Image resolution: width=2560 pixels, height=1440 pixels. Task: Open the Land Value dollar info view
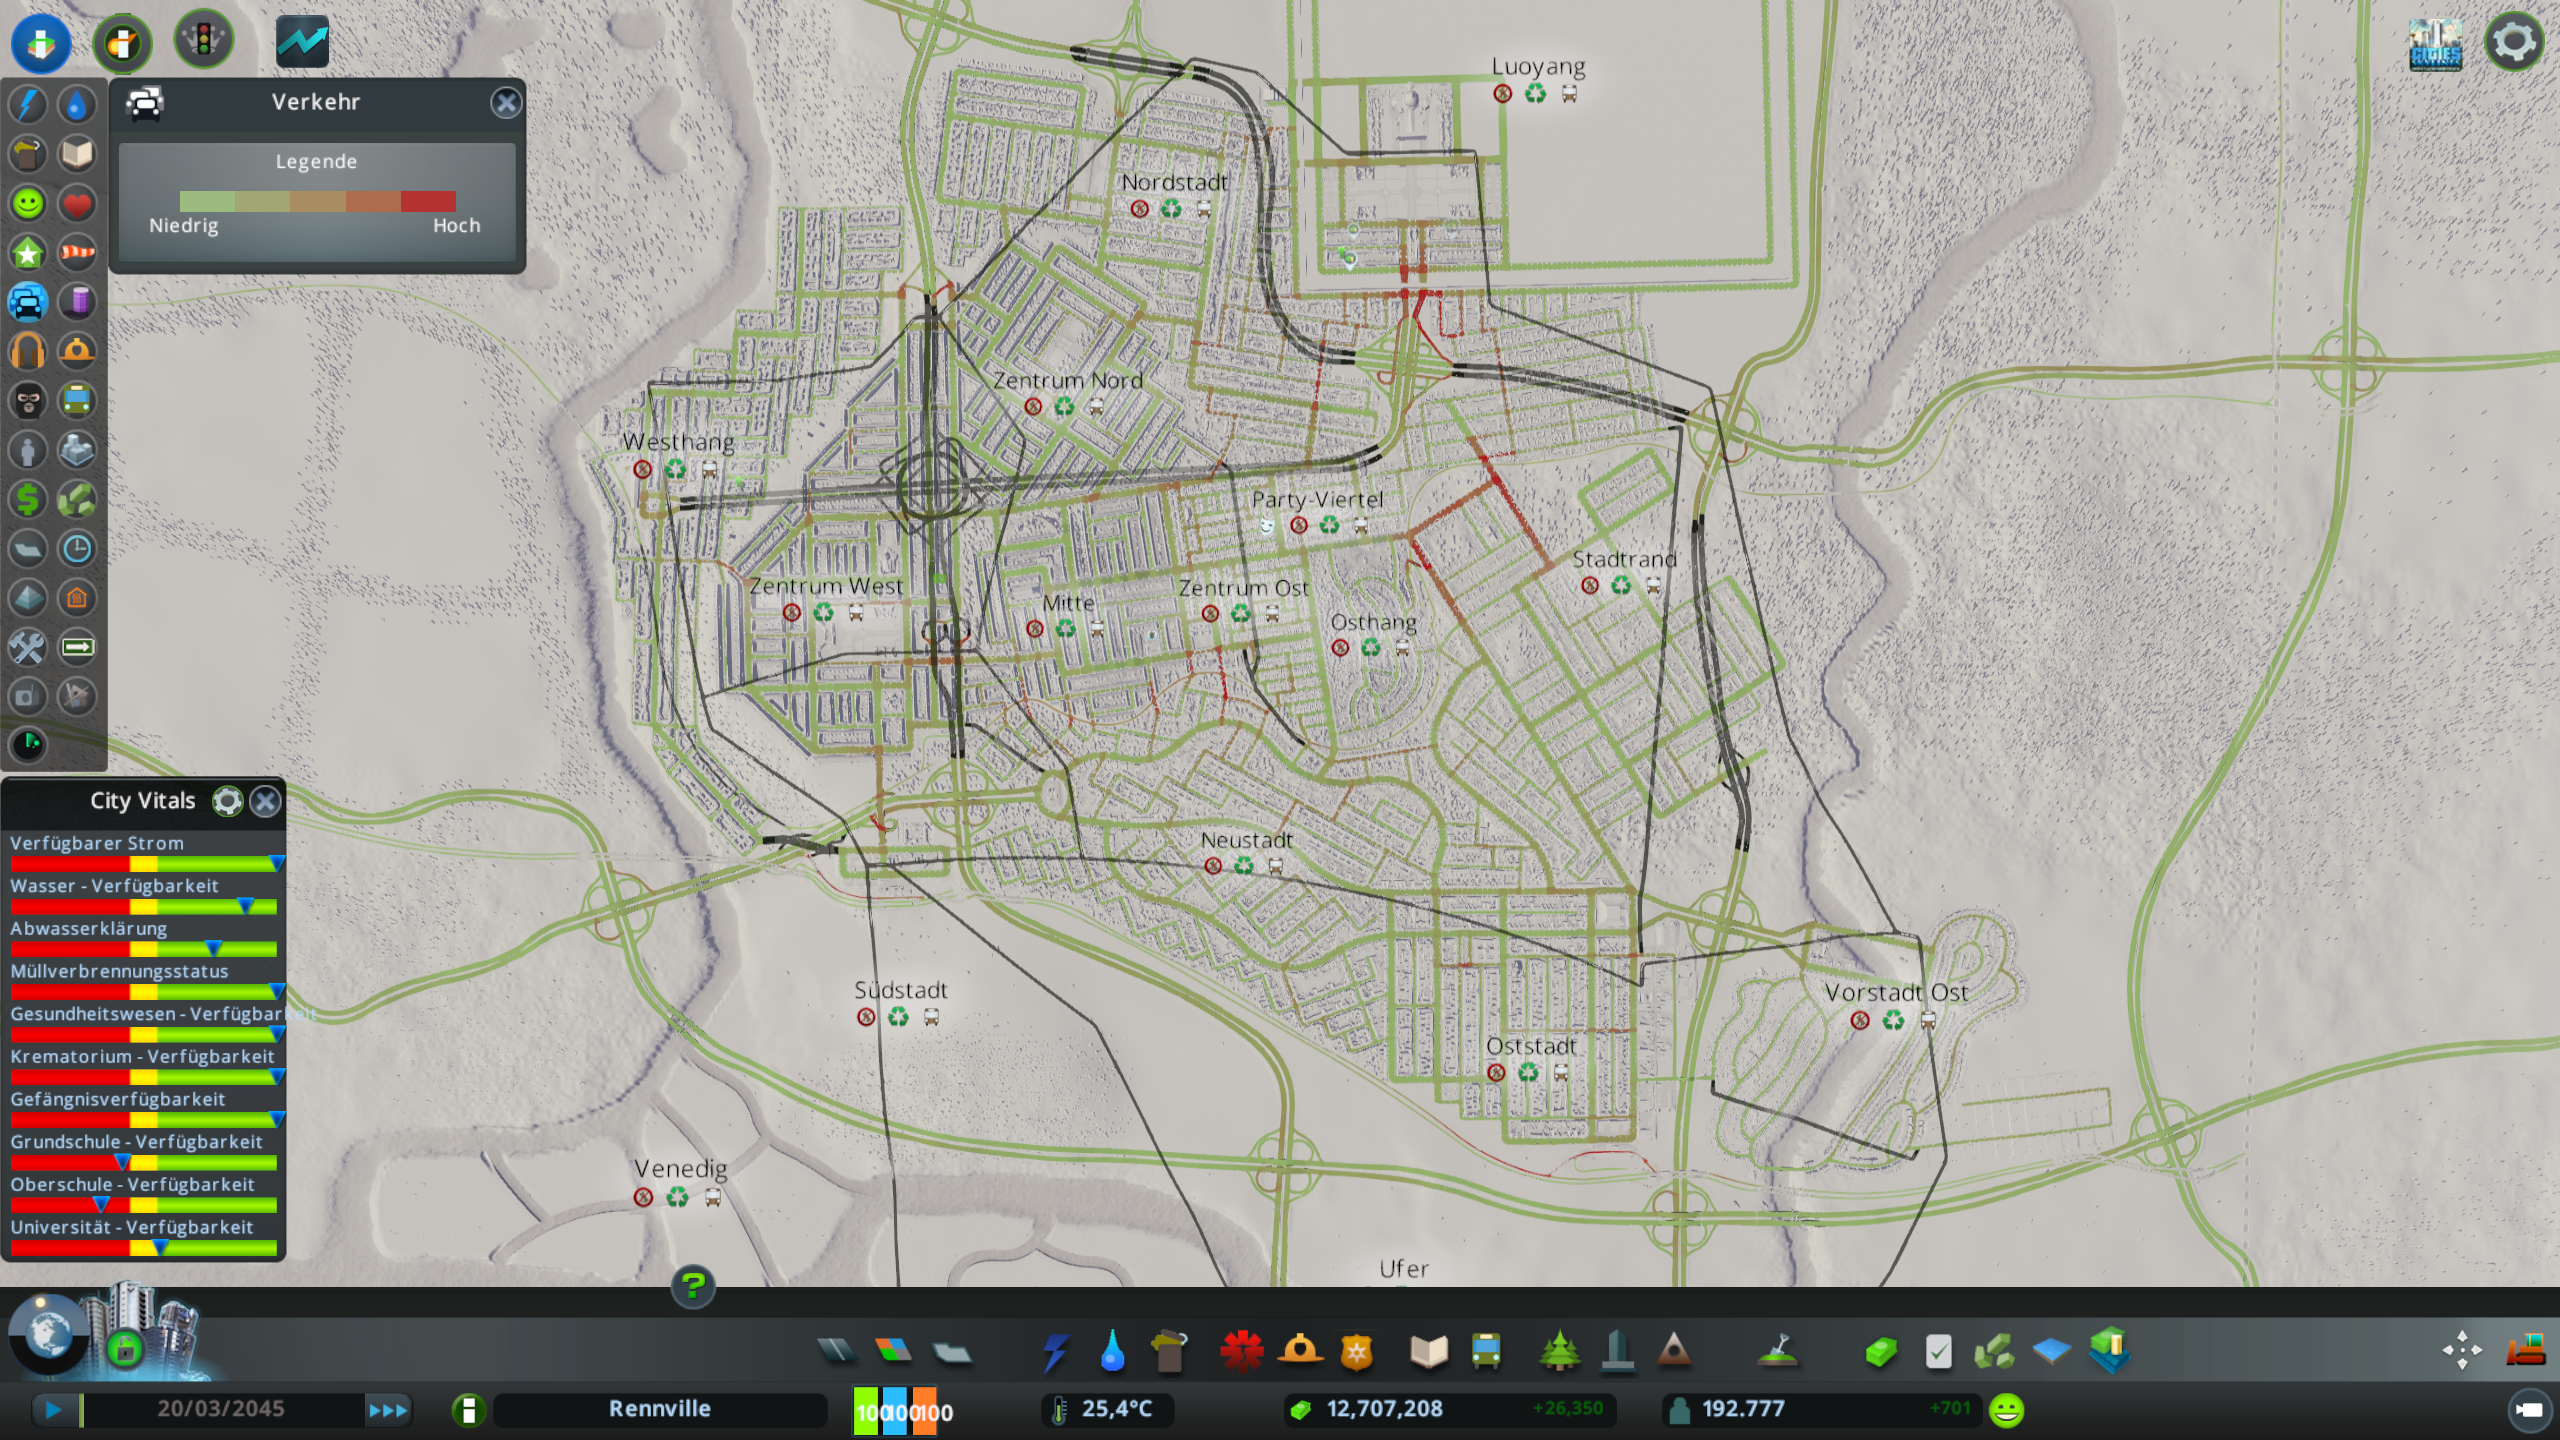[28, 499]
